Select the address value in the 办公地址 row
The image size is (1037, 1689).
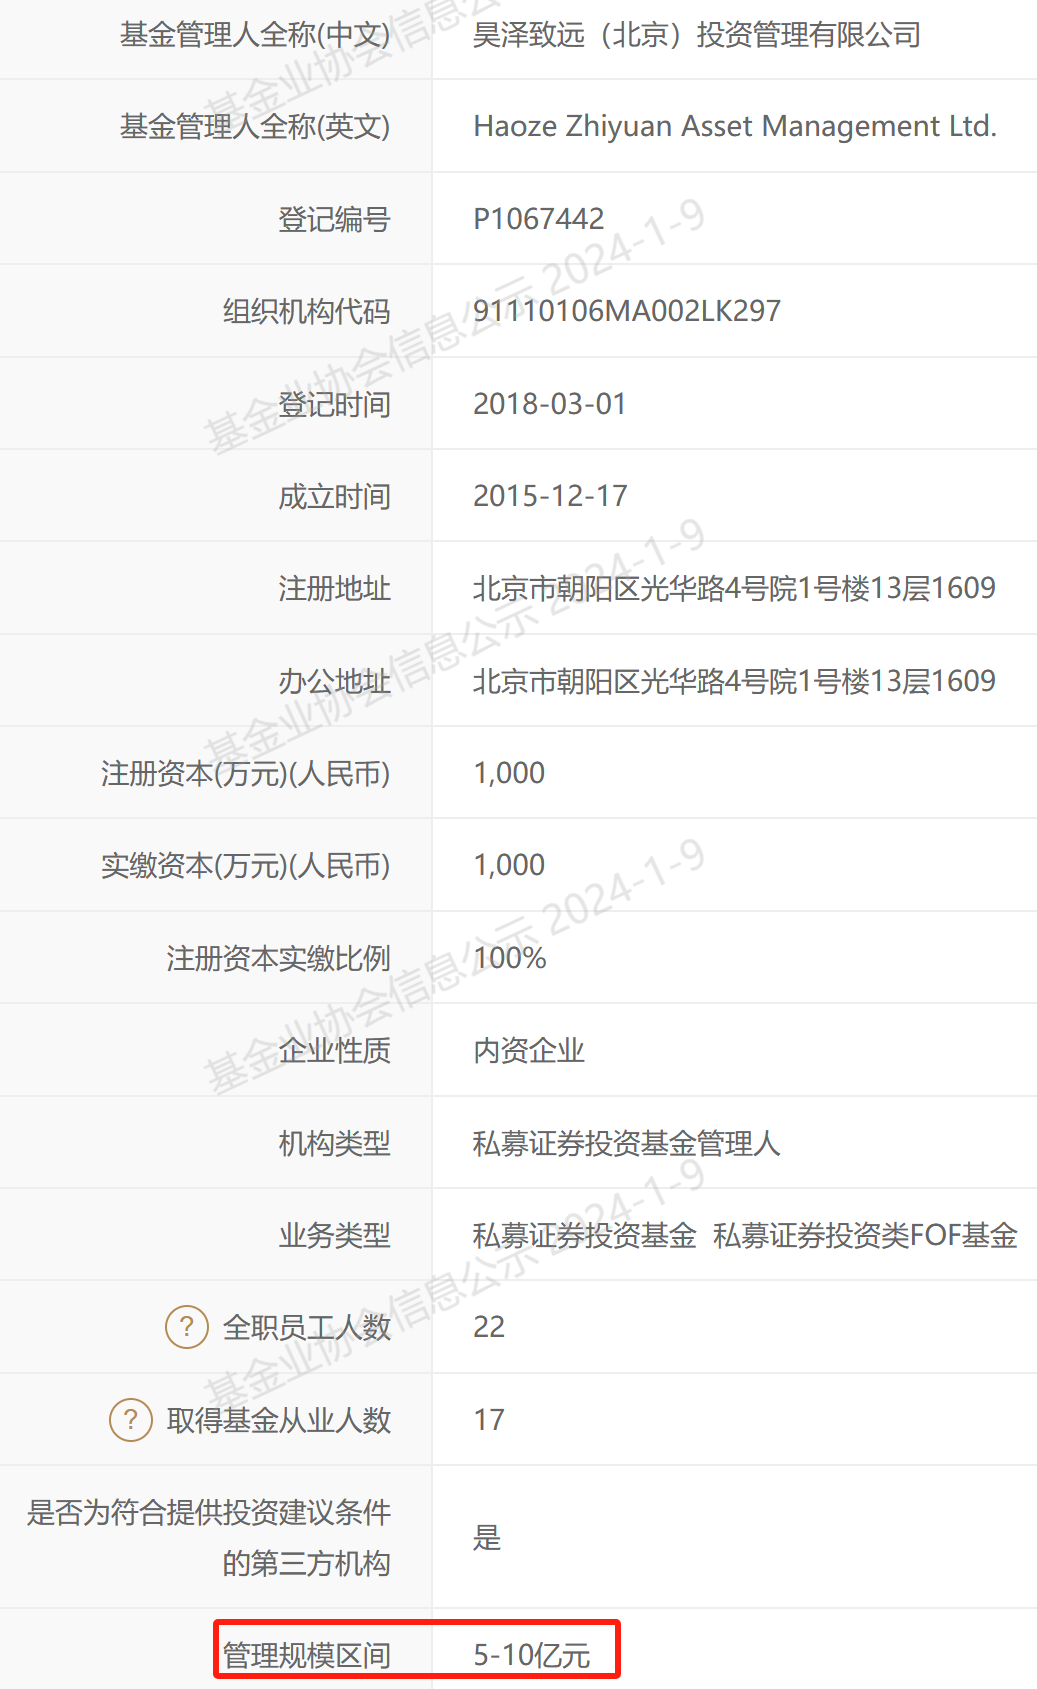tap(734, 681)
